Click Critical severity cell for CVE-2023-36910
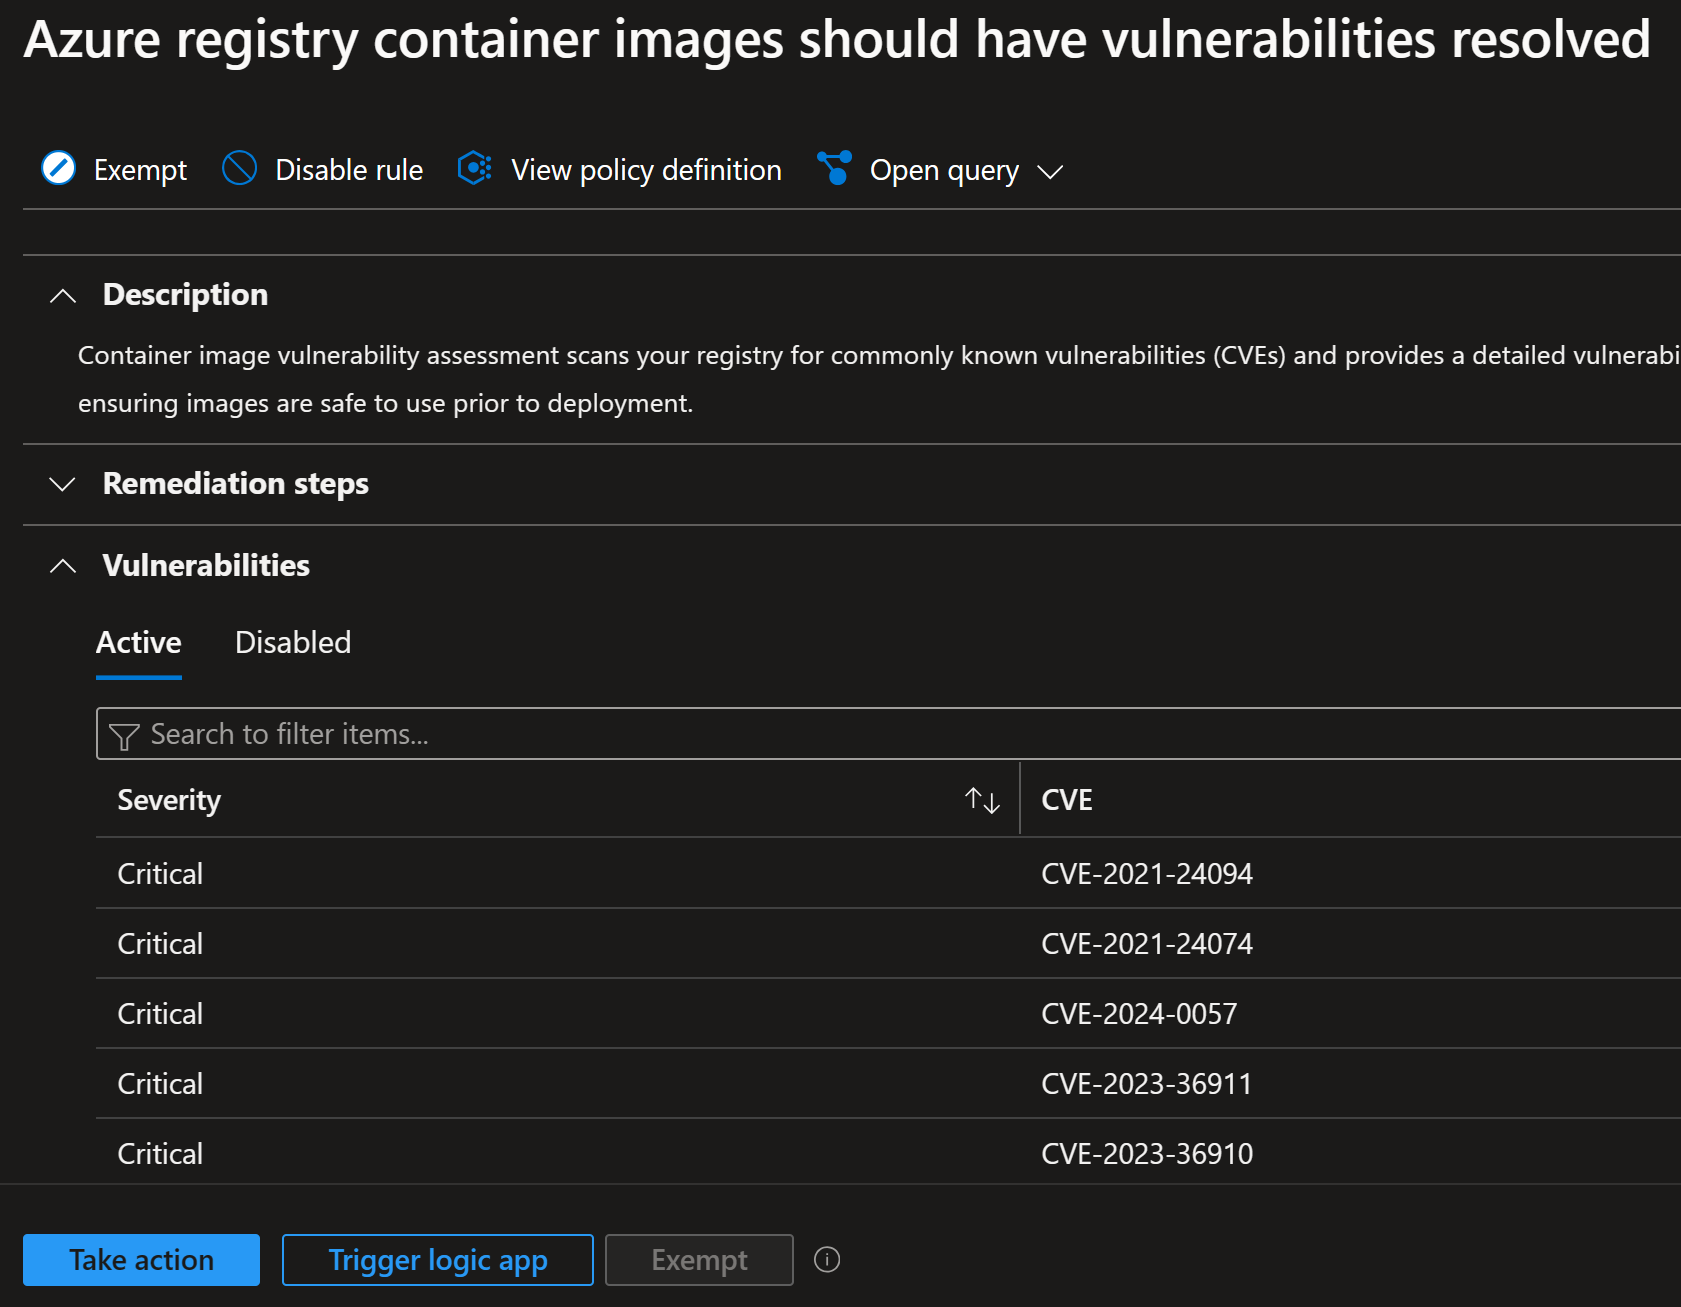 pyautogui.click(x=160, y=1154)
